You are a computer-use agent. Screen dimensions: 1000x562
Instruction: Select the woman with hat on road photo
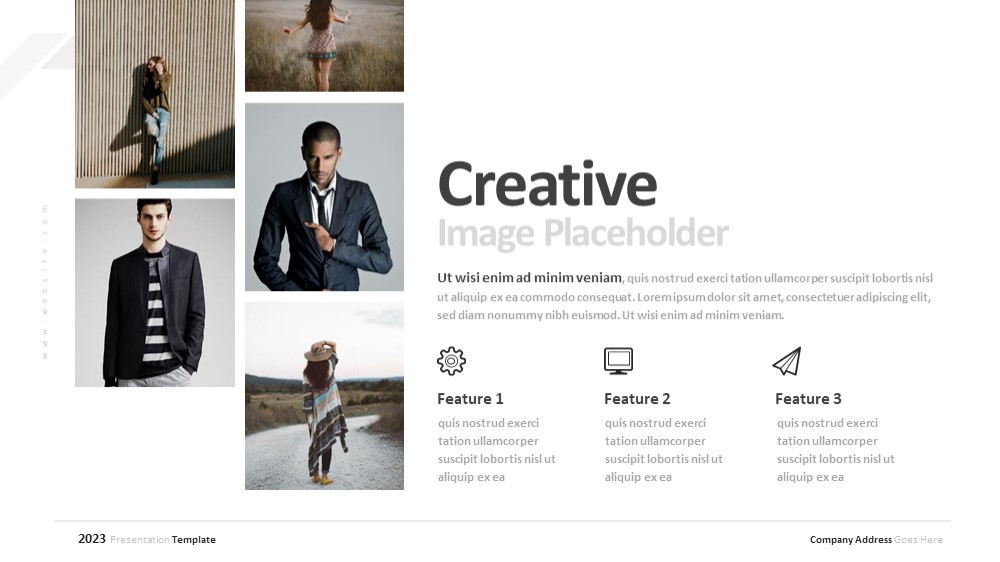tap(324, 396)
